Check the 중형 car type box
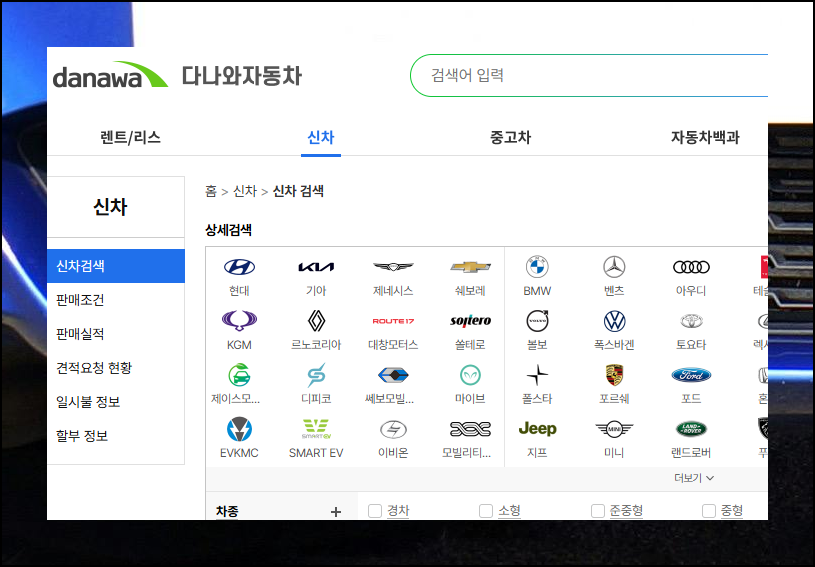815x567 pixels. click(709, 511)
